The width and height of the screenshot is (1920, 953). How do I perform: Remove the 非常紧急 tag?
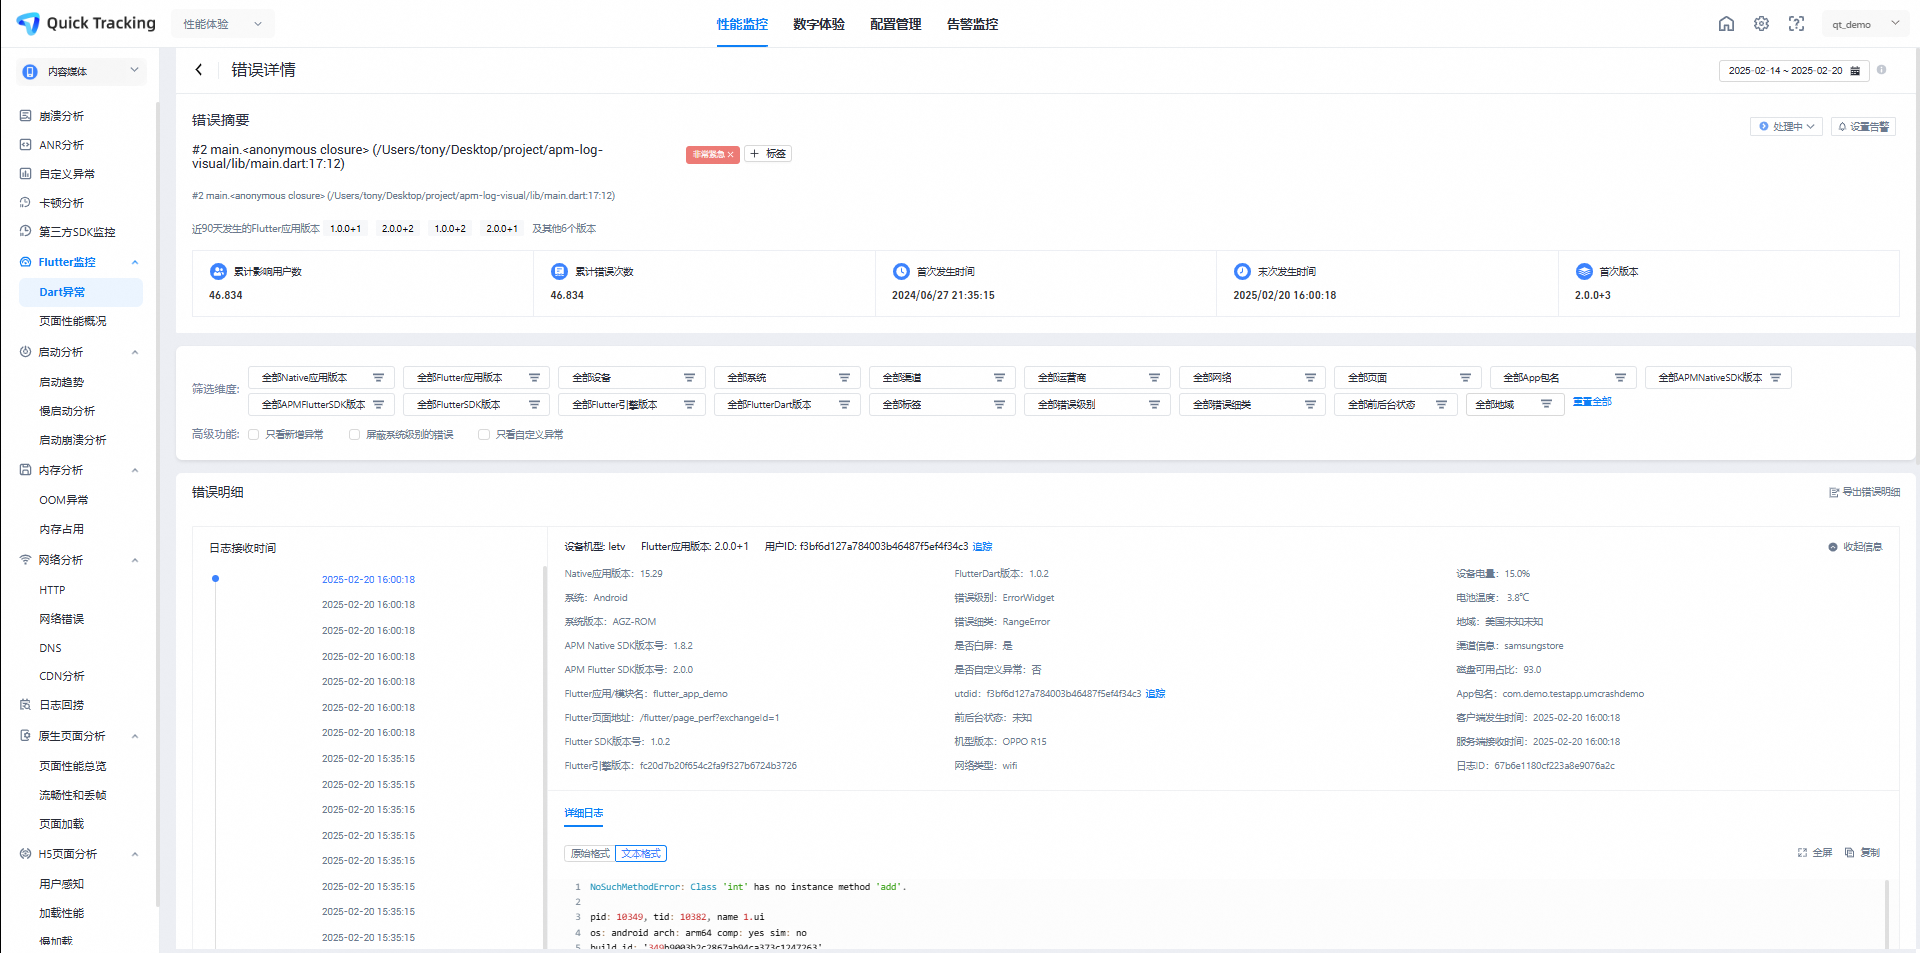click(x=731, y=155)
